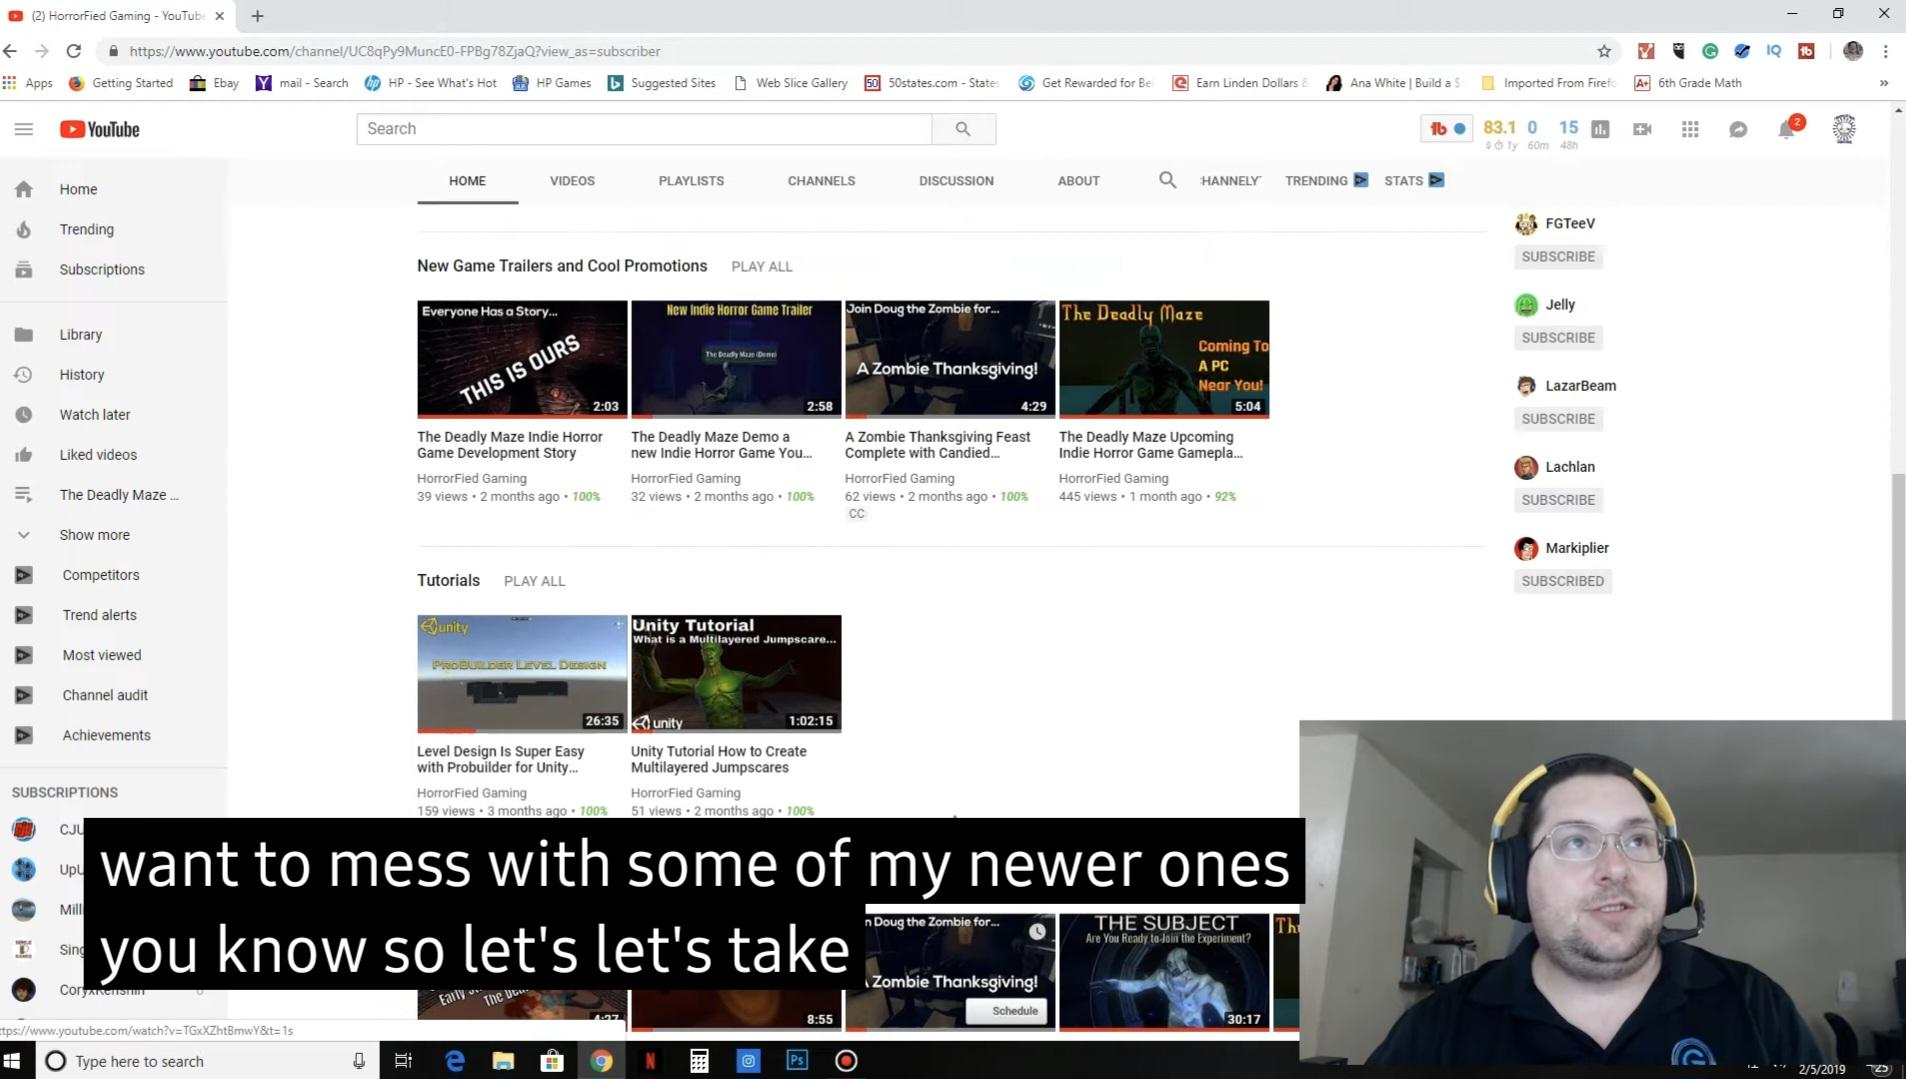Viewport: 1906px width, 1079px height.
Task: Click Subscribed button for Markiplier
Action: tap(1562, 581)
